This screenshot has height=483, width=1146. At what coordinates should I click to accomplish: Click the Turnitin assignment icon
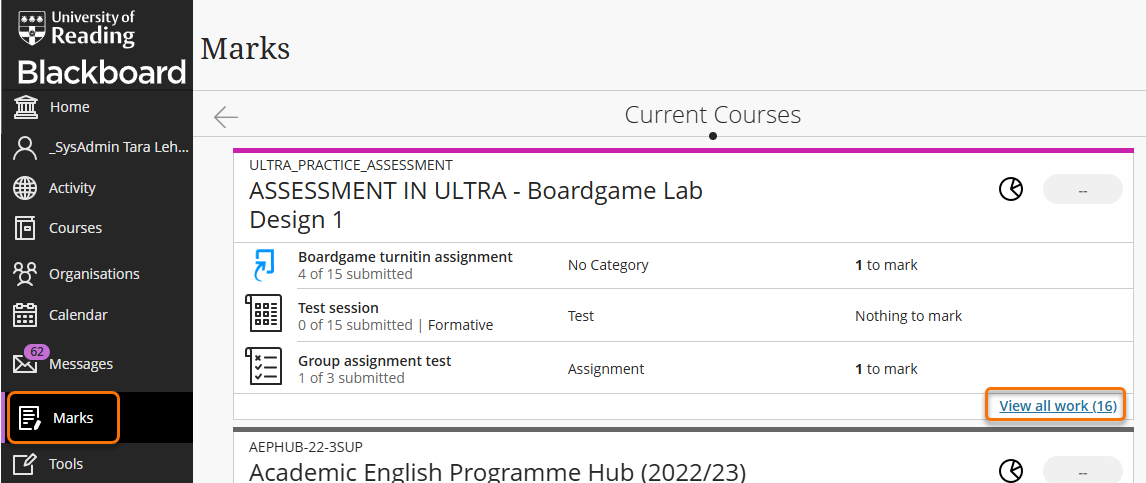[263, 265]
